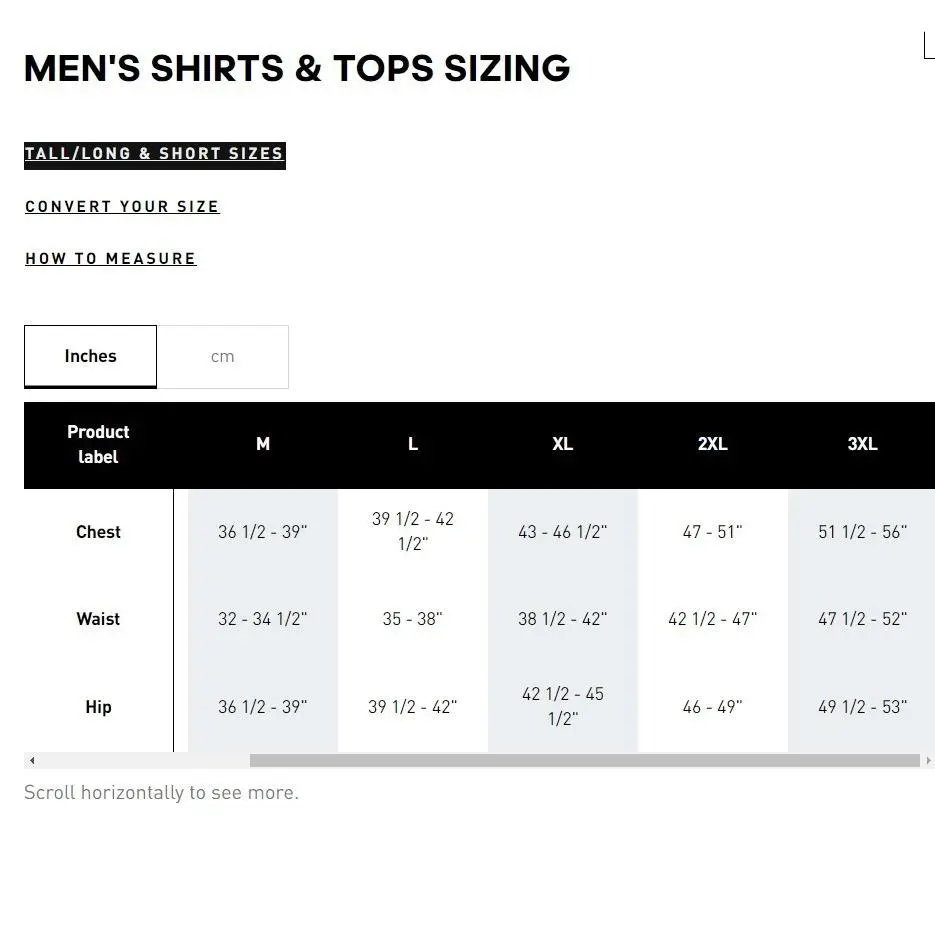Select the L size column header
The image size is (935, 935).
(x=413, y=444)
